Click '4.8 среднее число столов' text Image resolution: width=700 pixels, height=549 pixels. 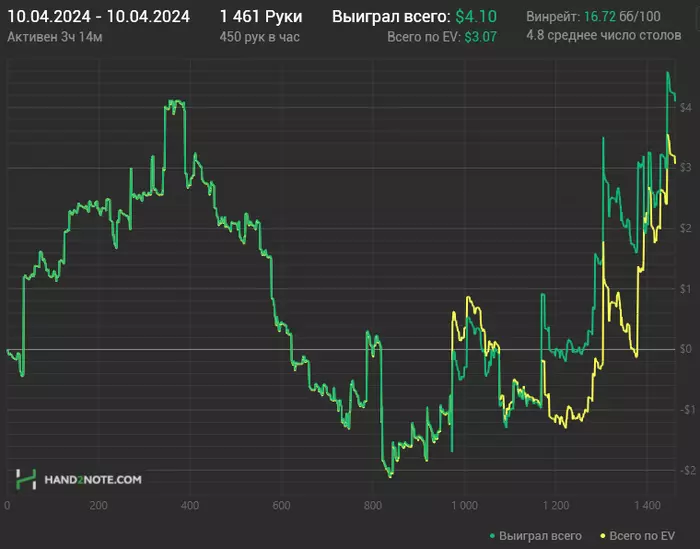coord(604,35)
